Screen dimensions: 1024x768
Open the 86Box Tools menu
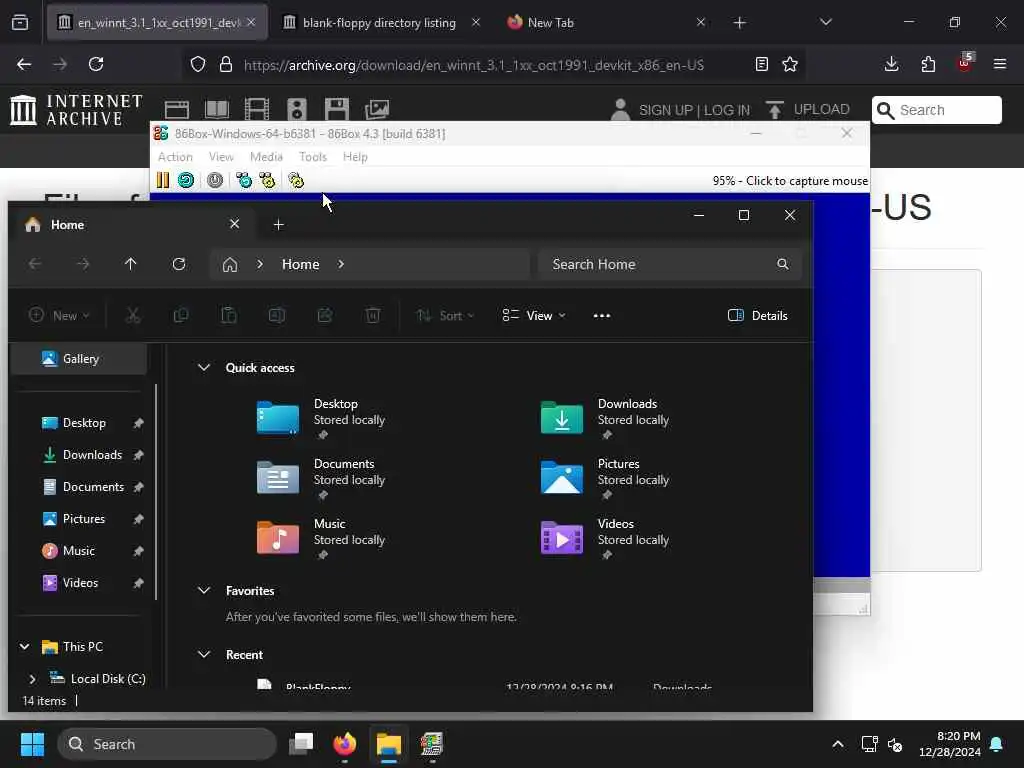313,157
